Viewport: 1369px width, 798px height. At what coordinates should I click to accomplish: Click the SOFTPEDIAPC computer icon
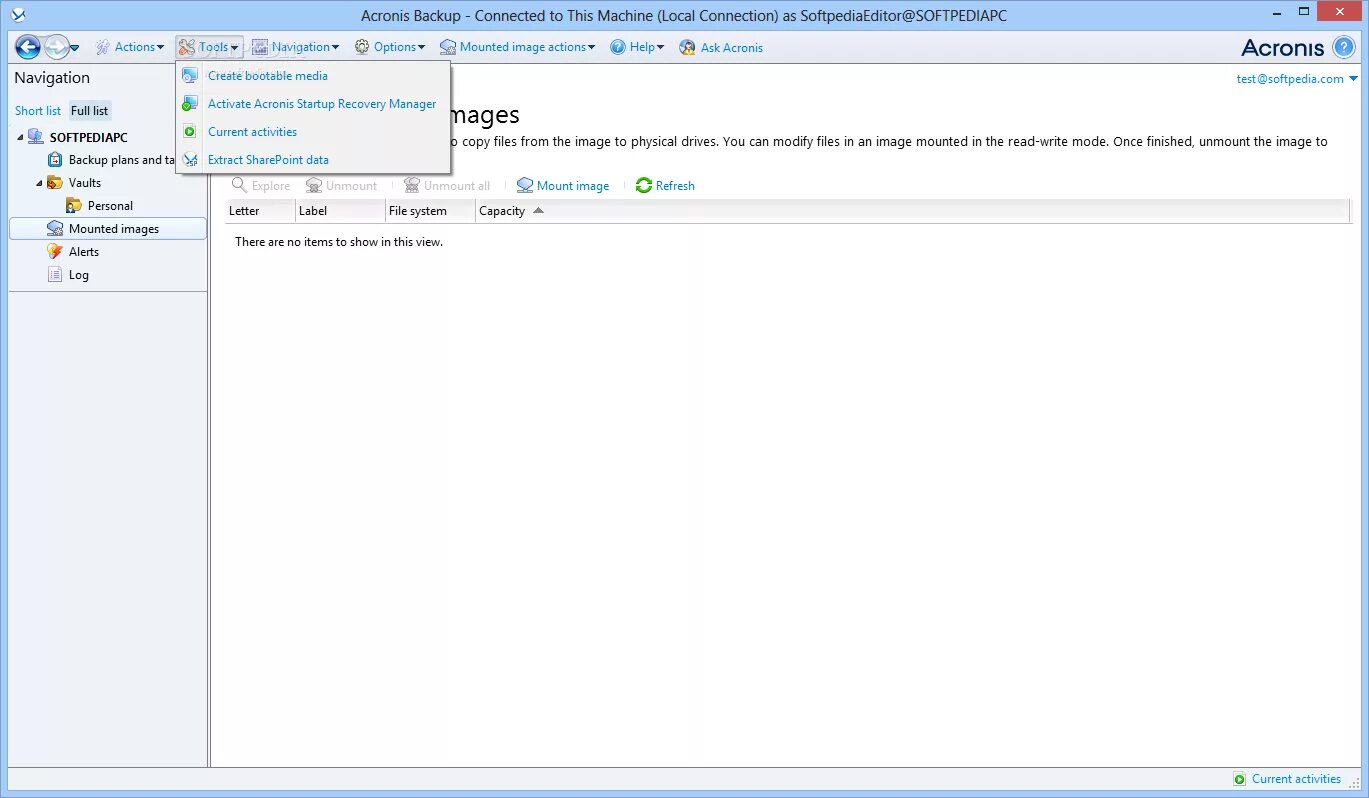36,137
